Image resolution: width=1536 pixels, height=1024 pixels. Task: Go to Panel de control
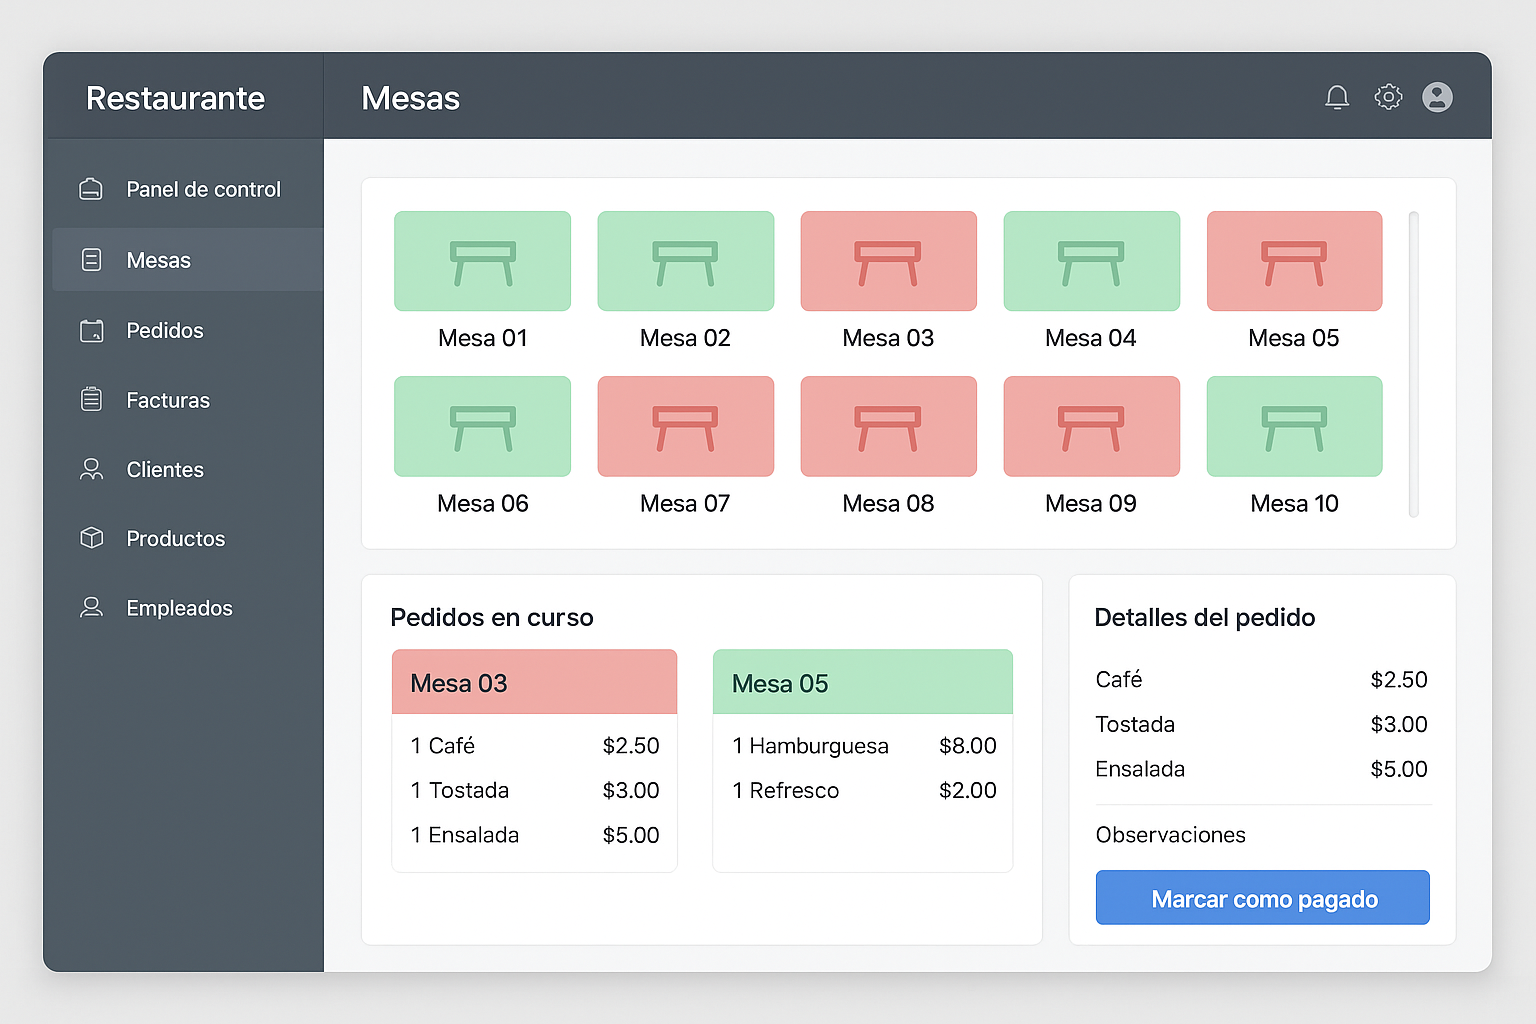(188, 189)
